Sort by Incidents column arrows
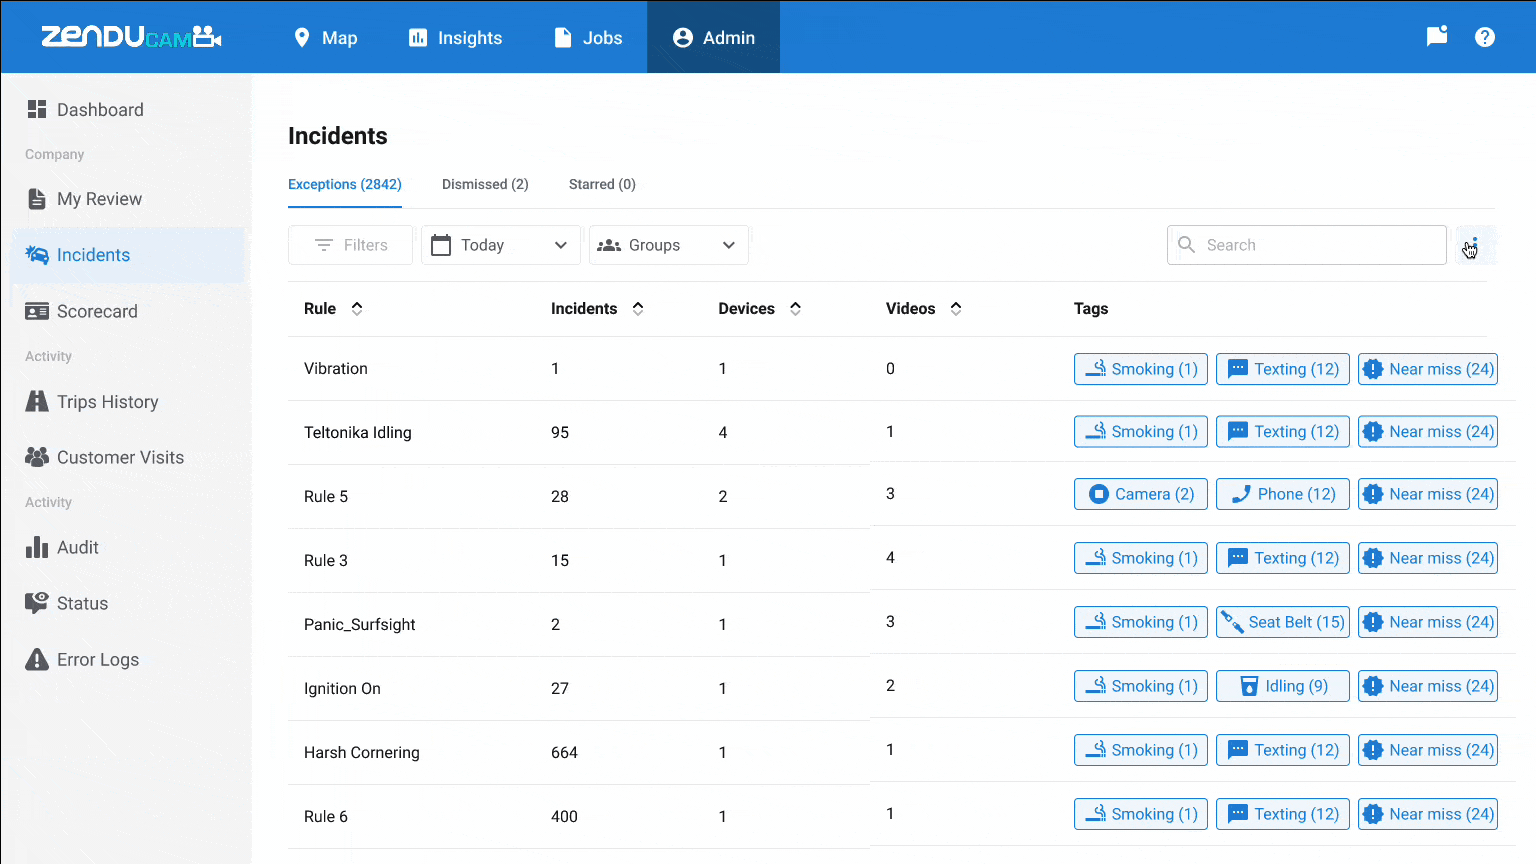Image resolution: width=1536 pixels, height=864 pixels. pyautogui.click(x=638, y=308)
